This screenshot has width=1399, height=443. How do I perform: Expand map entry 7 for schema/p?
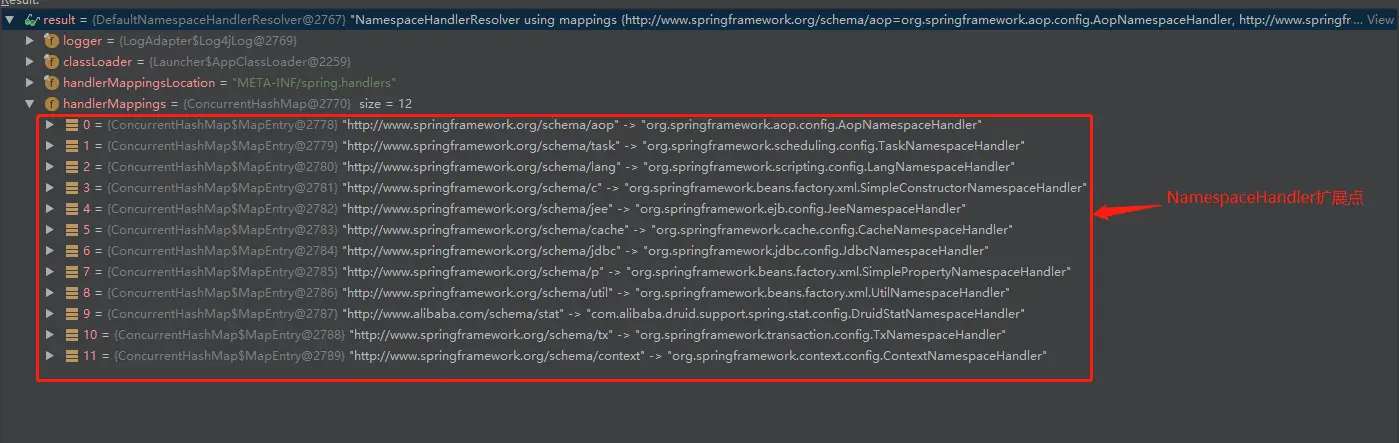(50, 272)
